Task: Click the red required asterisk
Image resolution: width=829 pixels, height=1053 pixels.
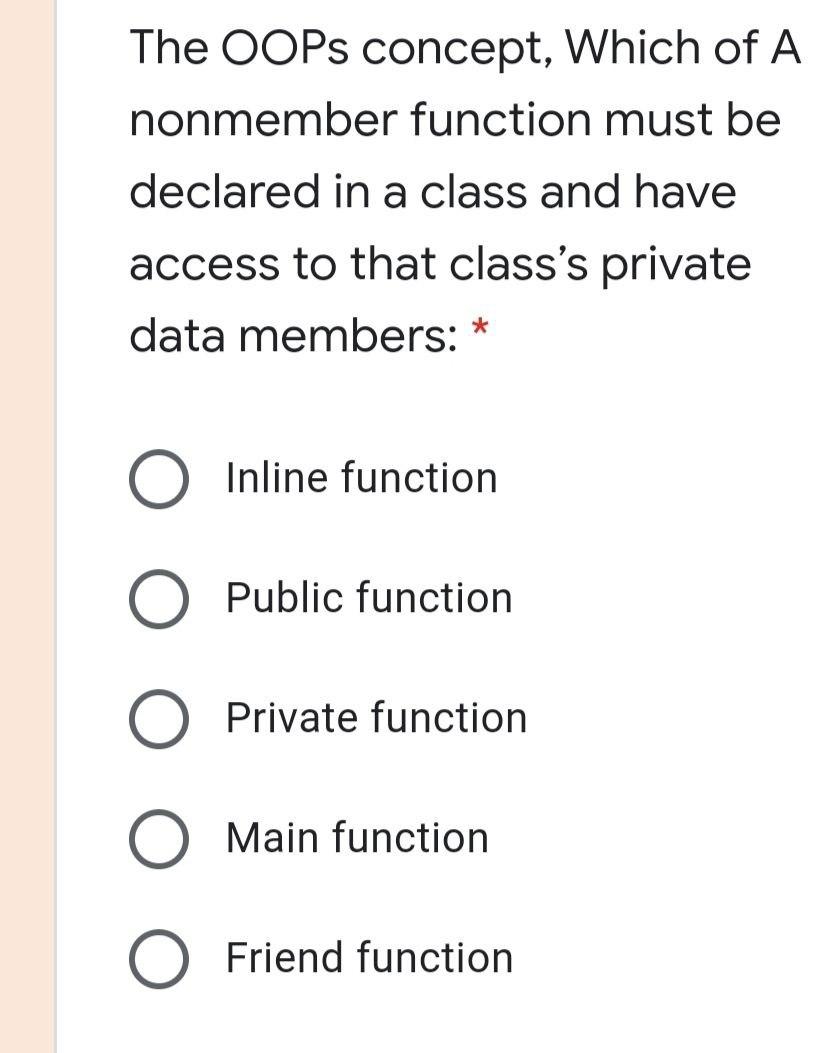Action: click(480, 328)
